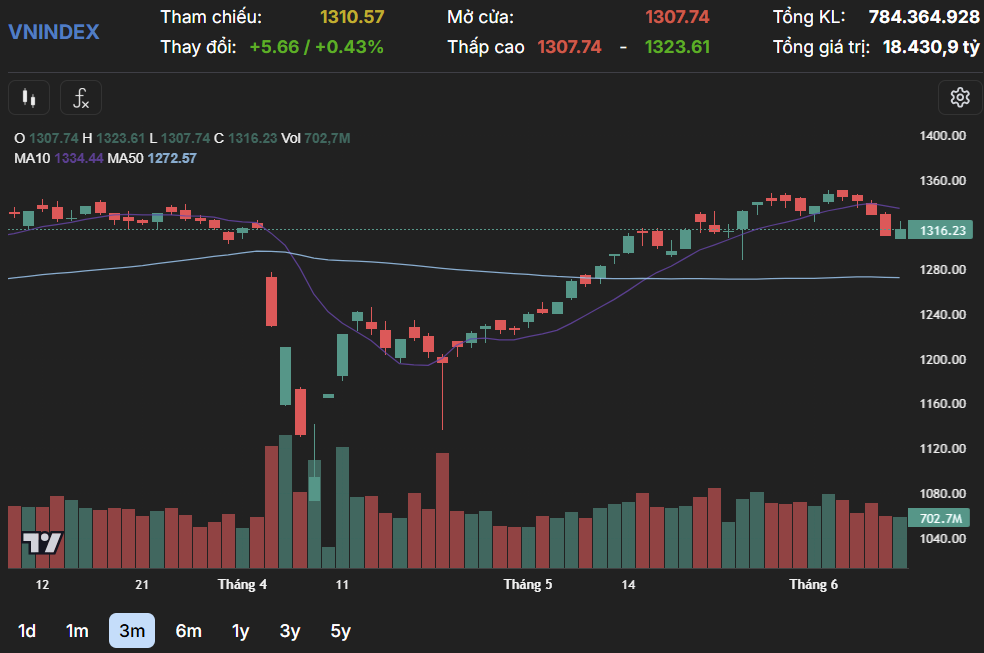Click the Tháng 6 time axis label
984x653 pixels.
click(x=813, y=585)
